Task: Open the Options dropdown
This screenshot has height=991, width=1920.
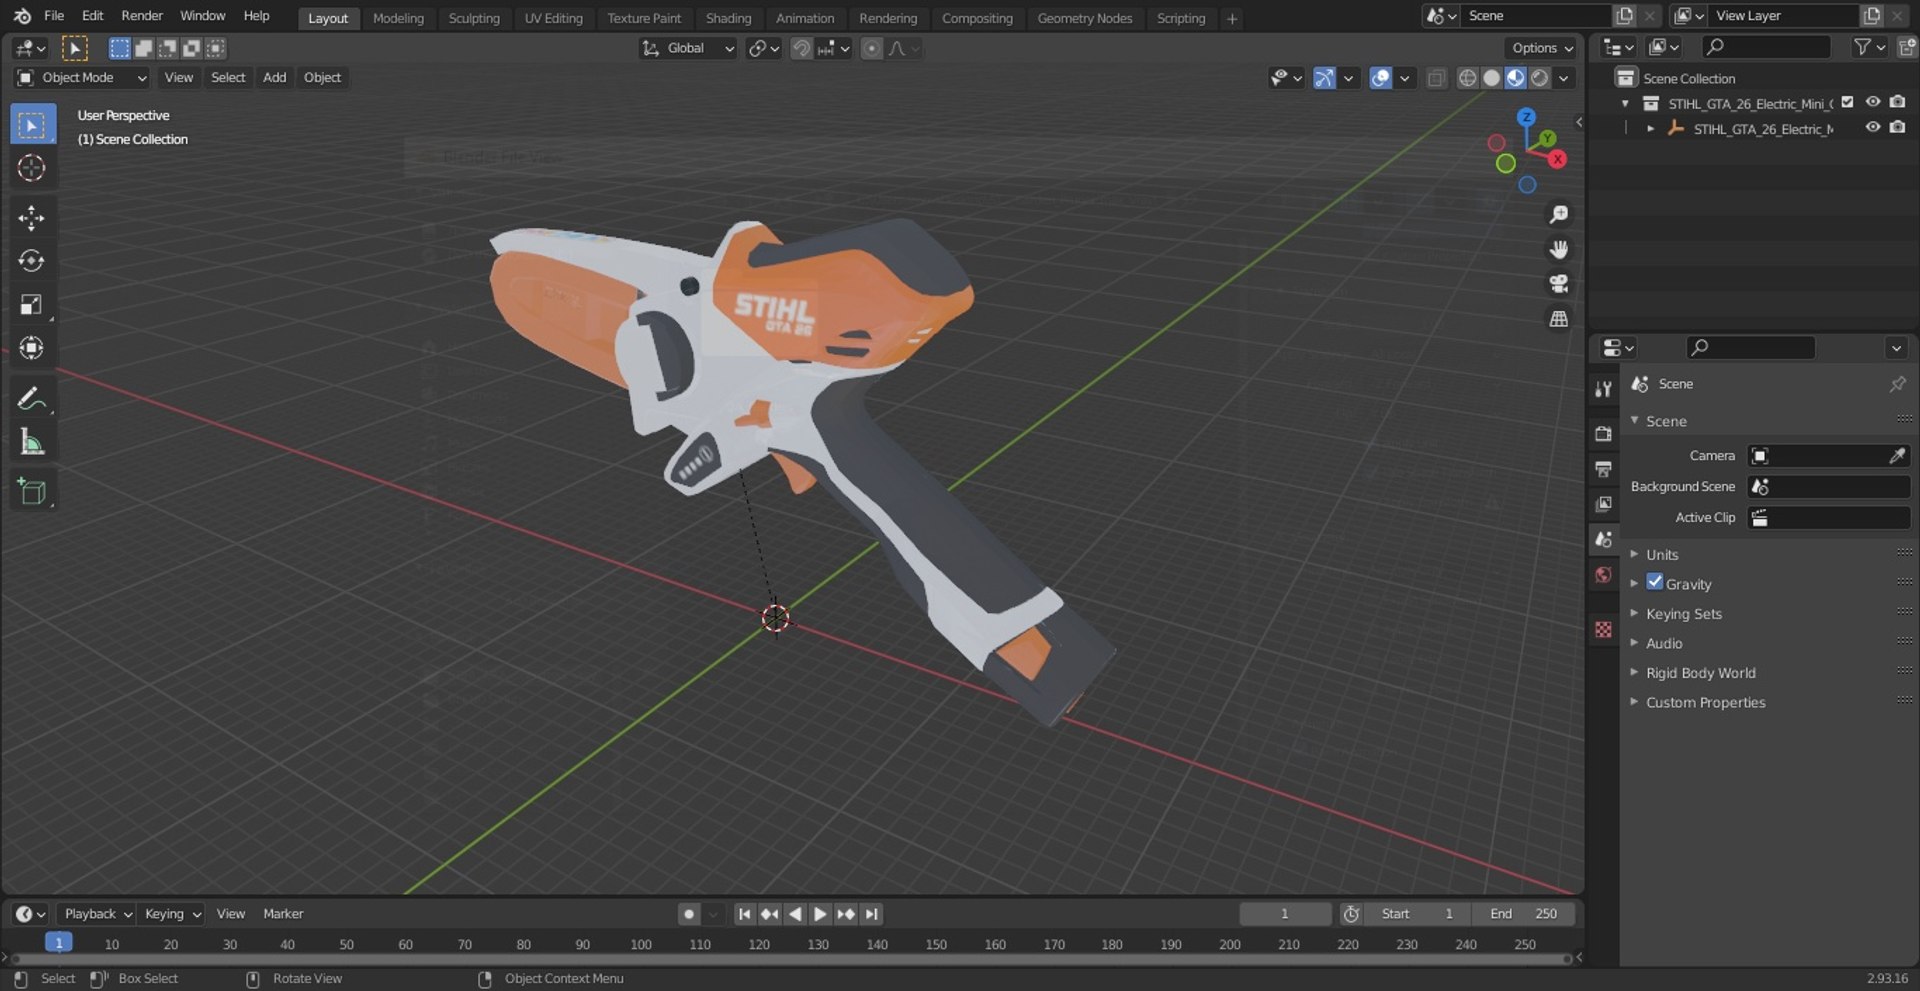Action: tap(1542, 48)
